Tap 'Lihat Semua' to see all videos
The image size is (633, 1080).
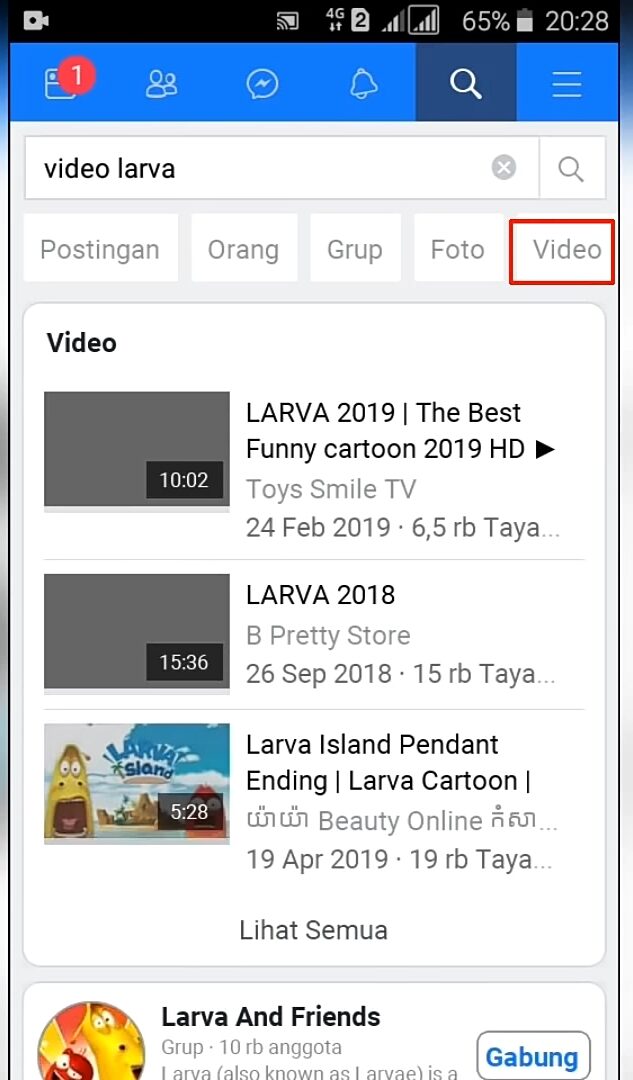(313, 930)
